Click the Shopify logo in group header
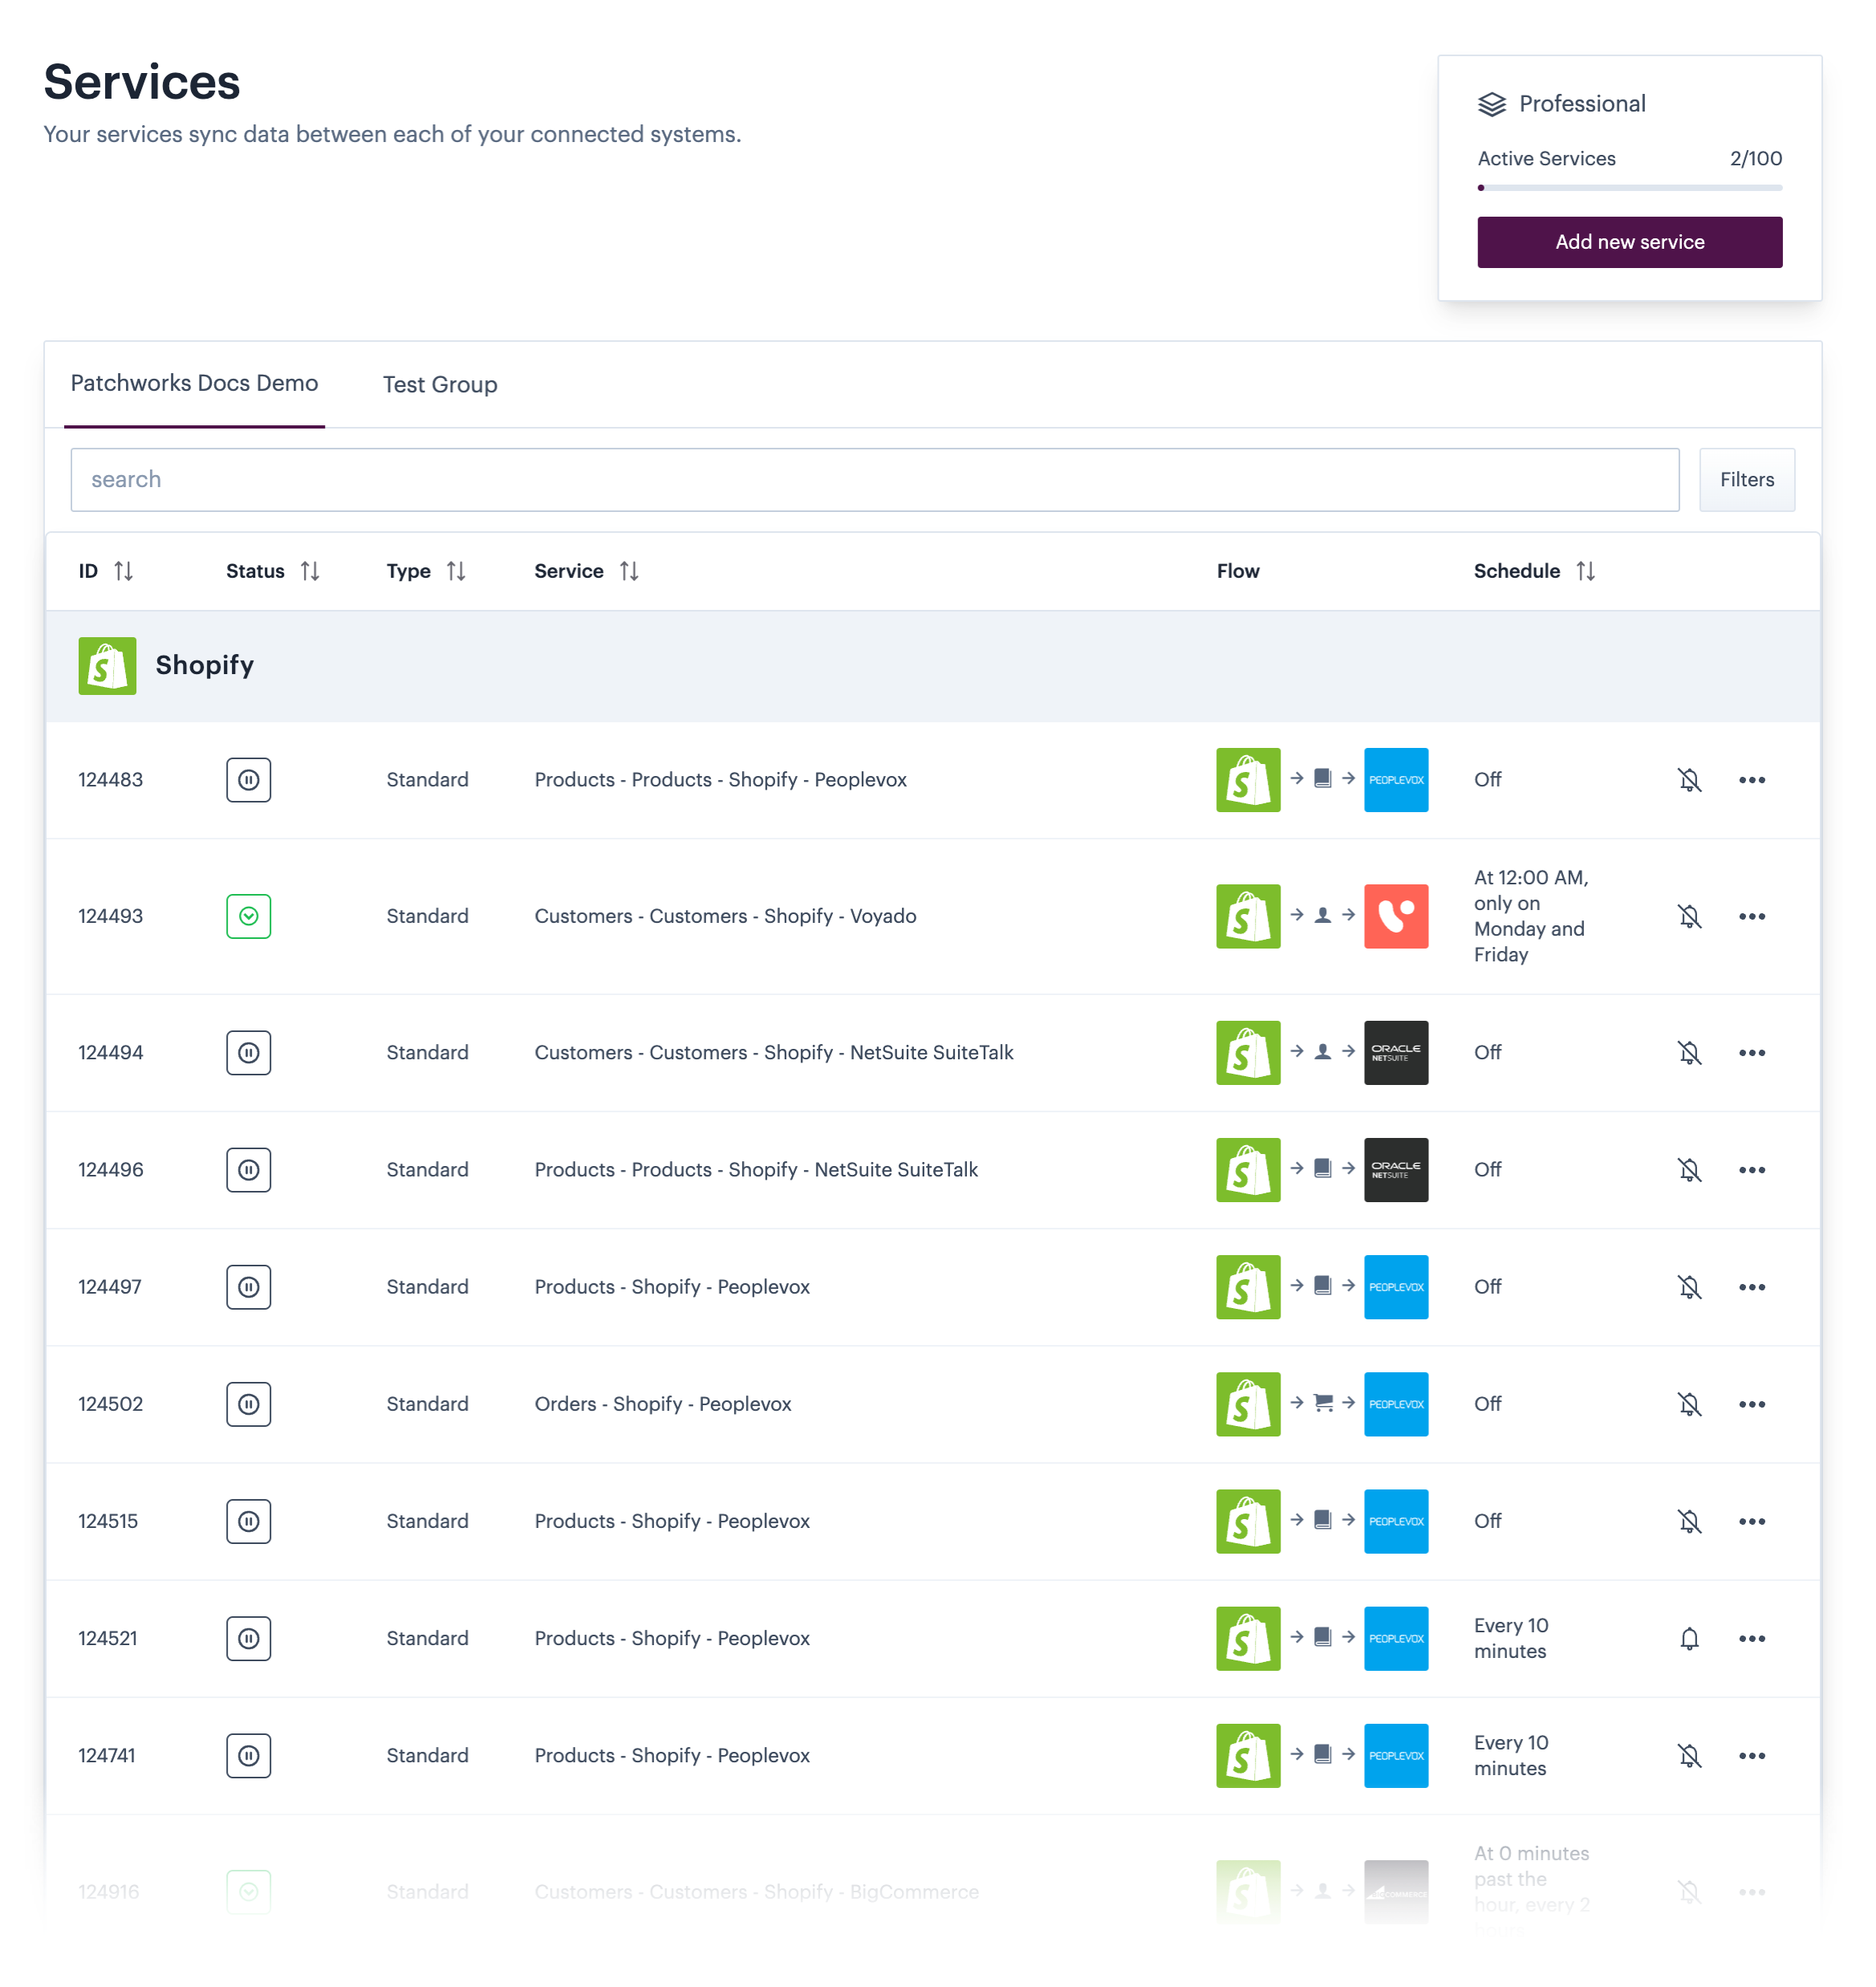Viewport: 1876px width, 1987px height. (x=107, y=666)
